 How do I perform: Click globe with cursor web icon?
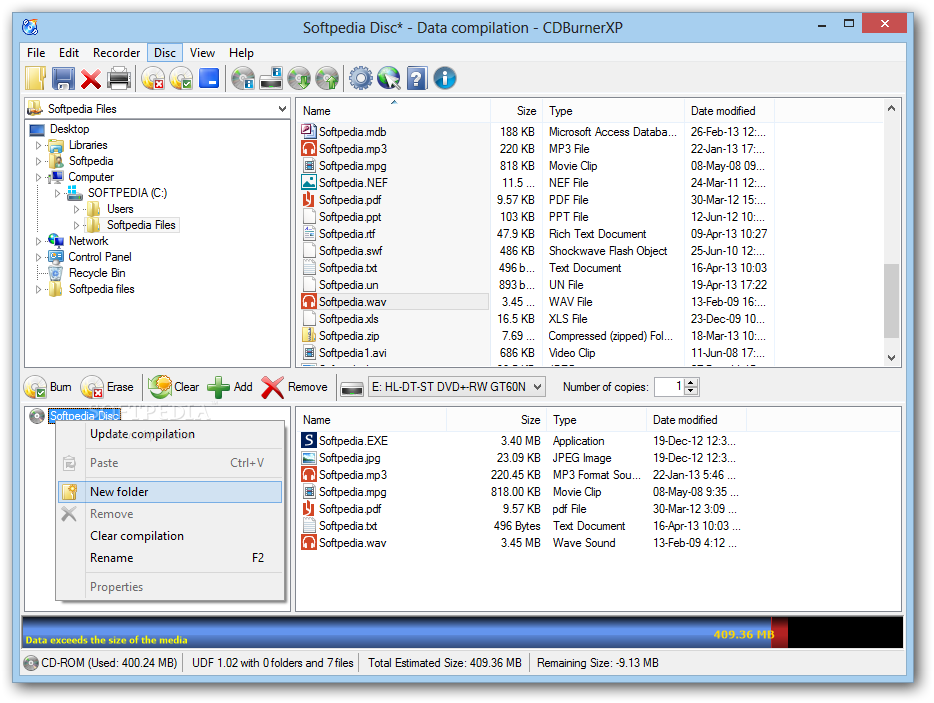pyautogui.click(x=389, y=78)
